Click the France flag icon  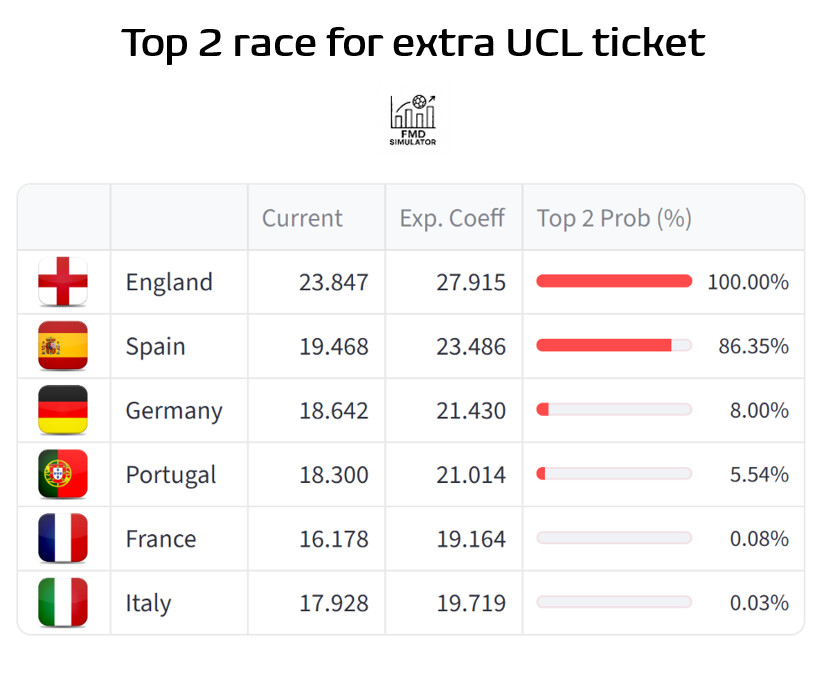point(63,538)
